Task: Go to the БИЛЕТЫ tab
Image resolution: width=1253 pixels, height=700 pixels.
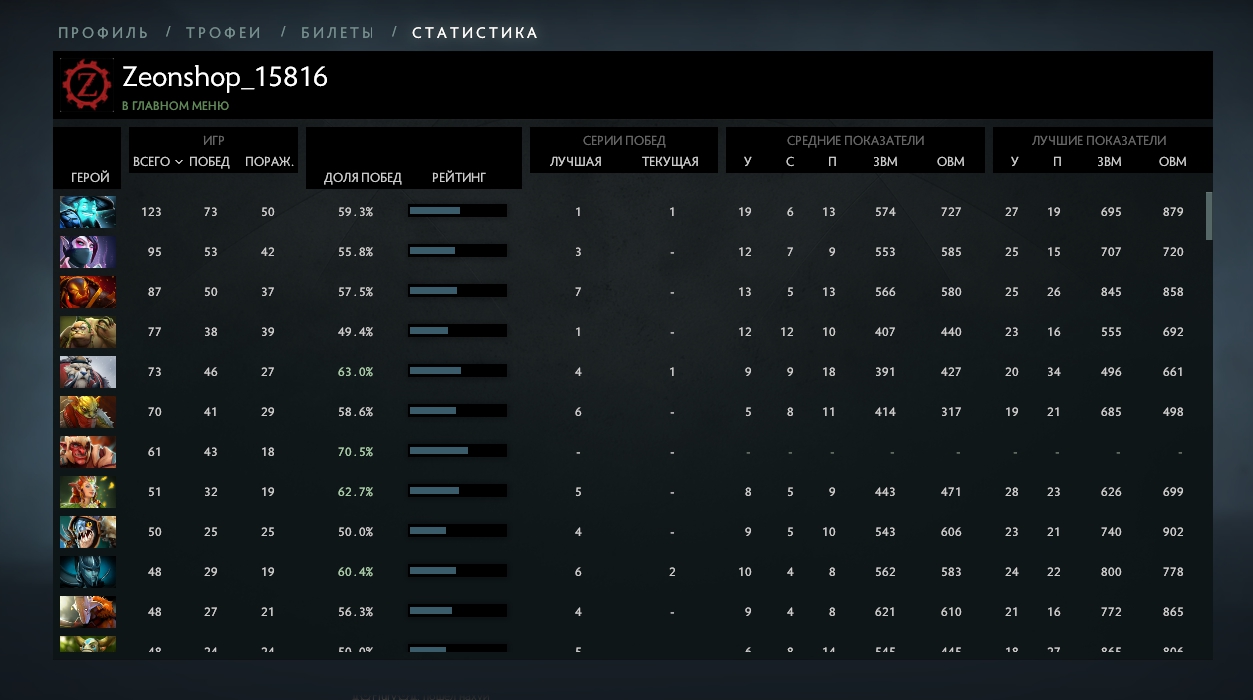Action: pyautogui.click(x=338, y=33)
